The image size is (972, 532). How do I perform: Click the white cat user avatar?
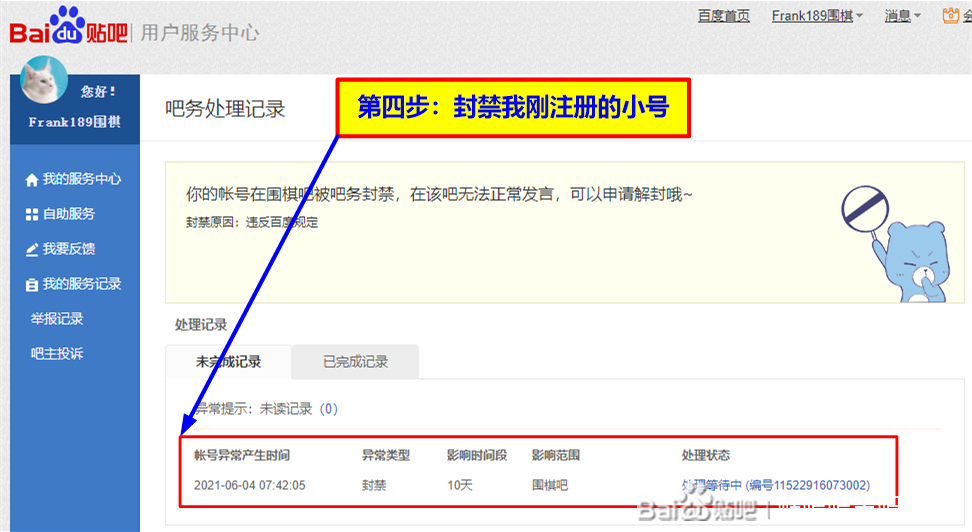44,80
